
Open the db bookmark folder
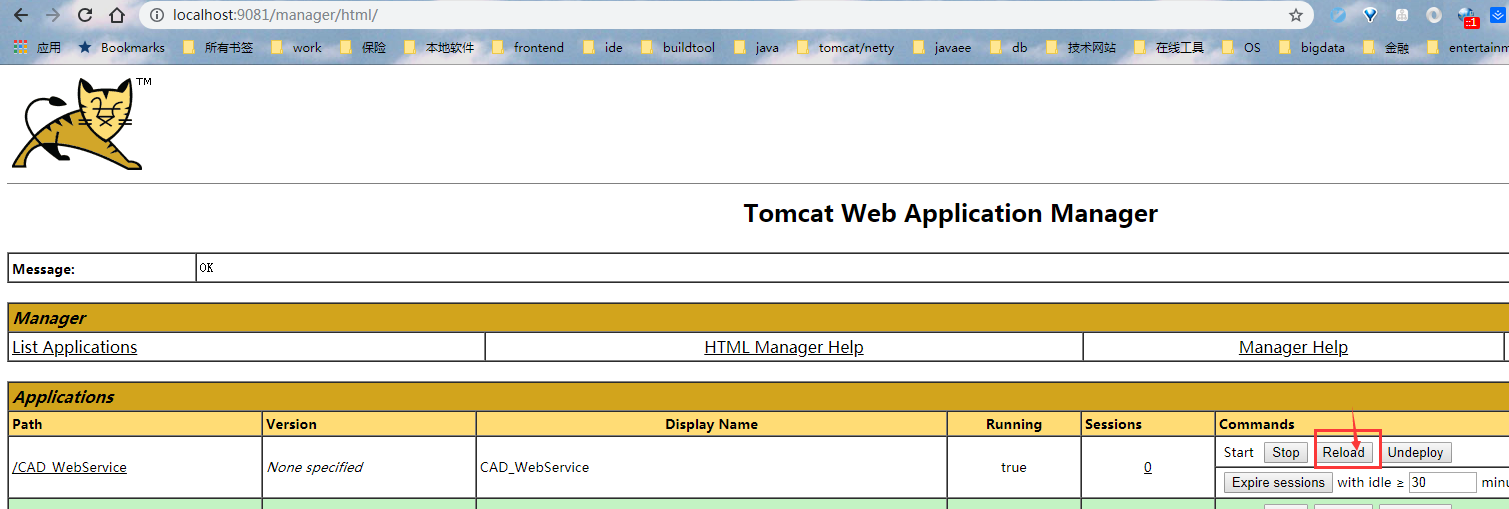click(x=1008, y=47)
